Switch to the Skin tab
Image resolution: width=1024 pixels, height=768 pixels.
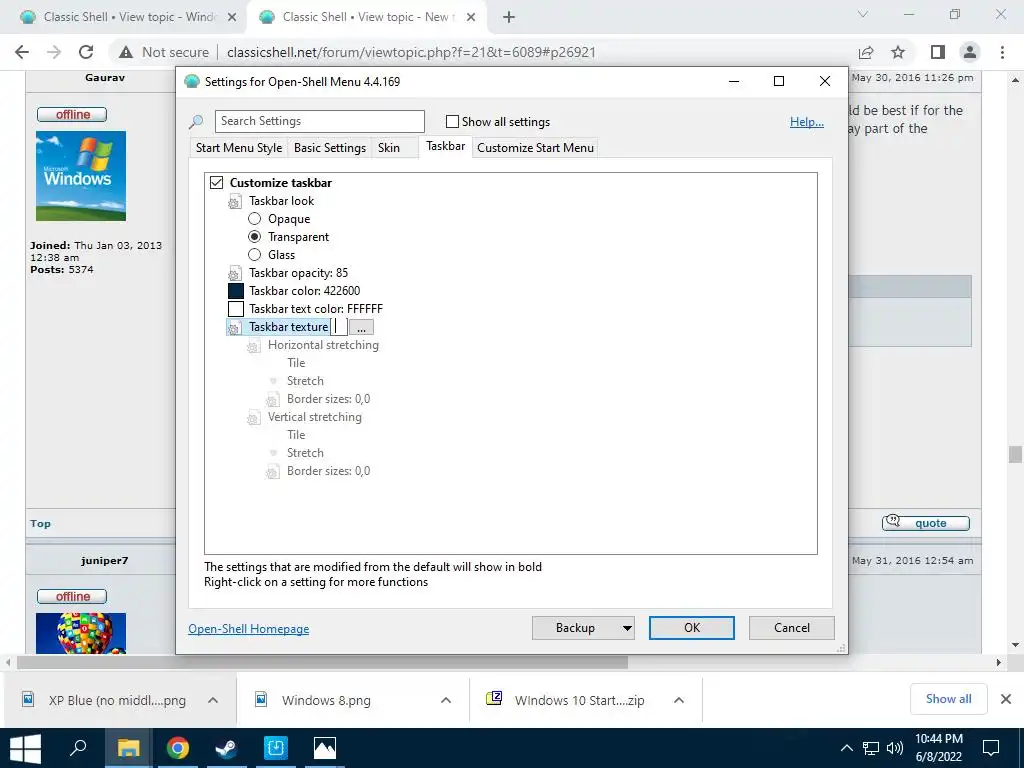389,148
